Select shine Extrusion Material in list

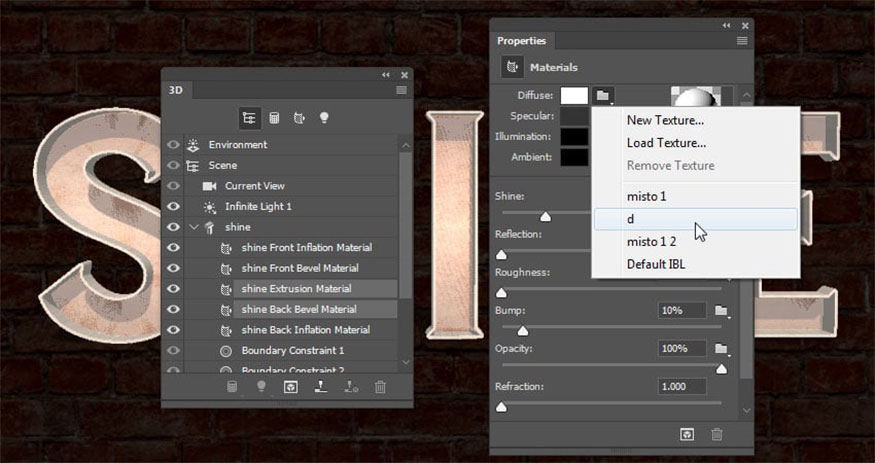[x=296, y=289]
